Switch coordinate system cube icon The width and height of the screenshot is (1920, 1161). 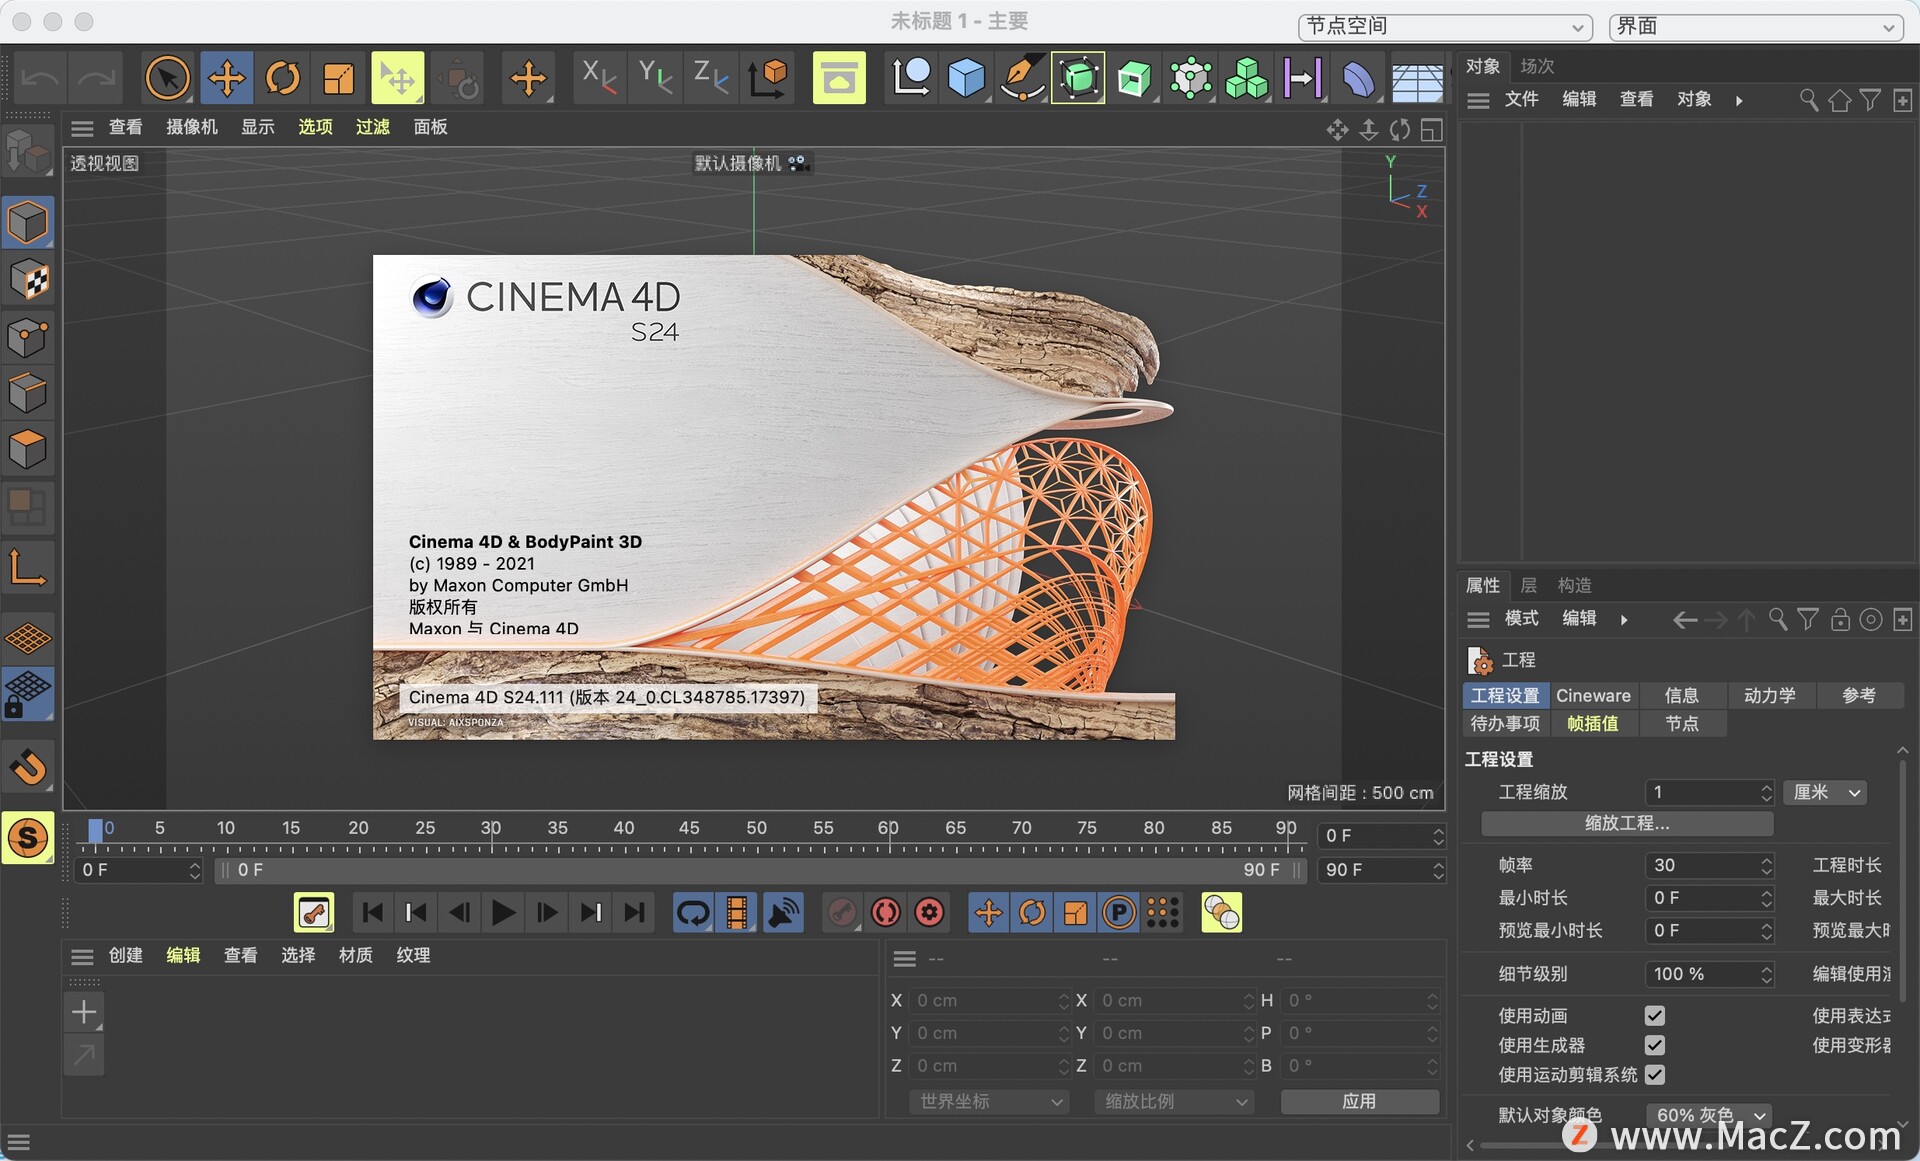(768, 78)
